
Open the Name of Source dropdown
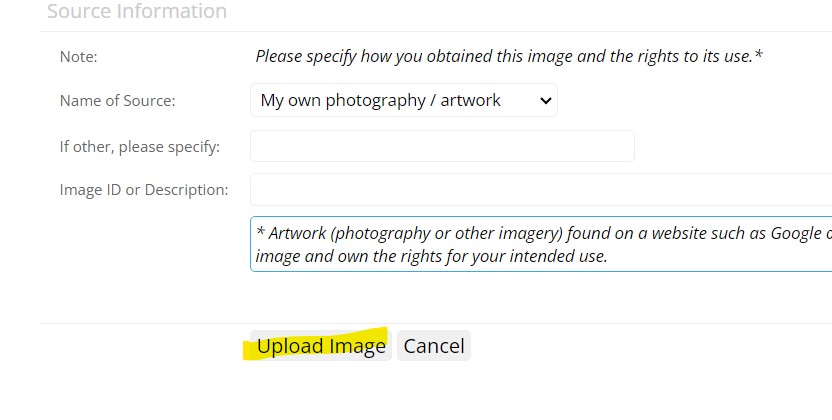pyautogui.click(x=404, y=100)
